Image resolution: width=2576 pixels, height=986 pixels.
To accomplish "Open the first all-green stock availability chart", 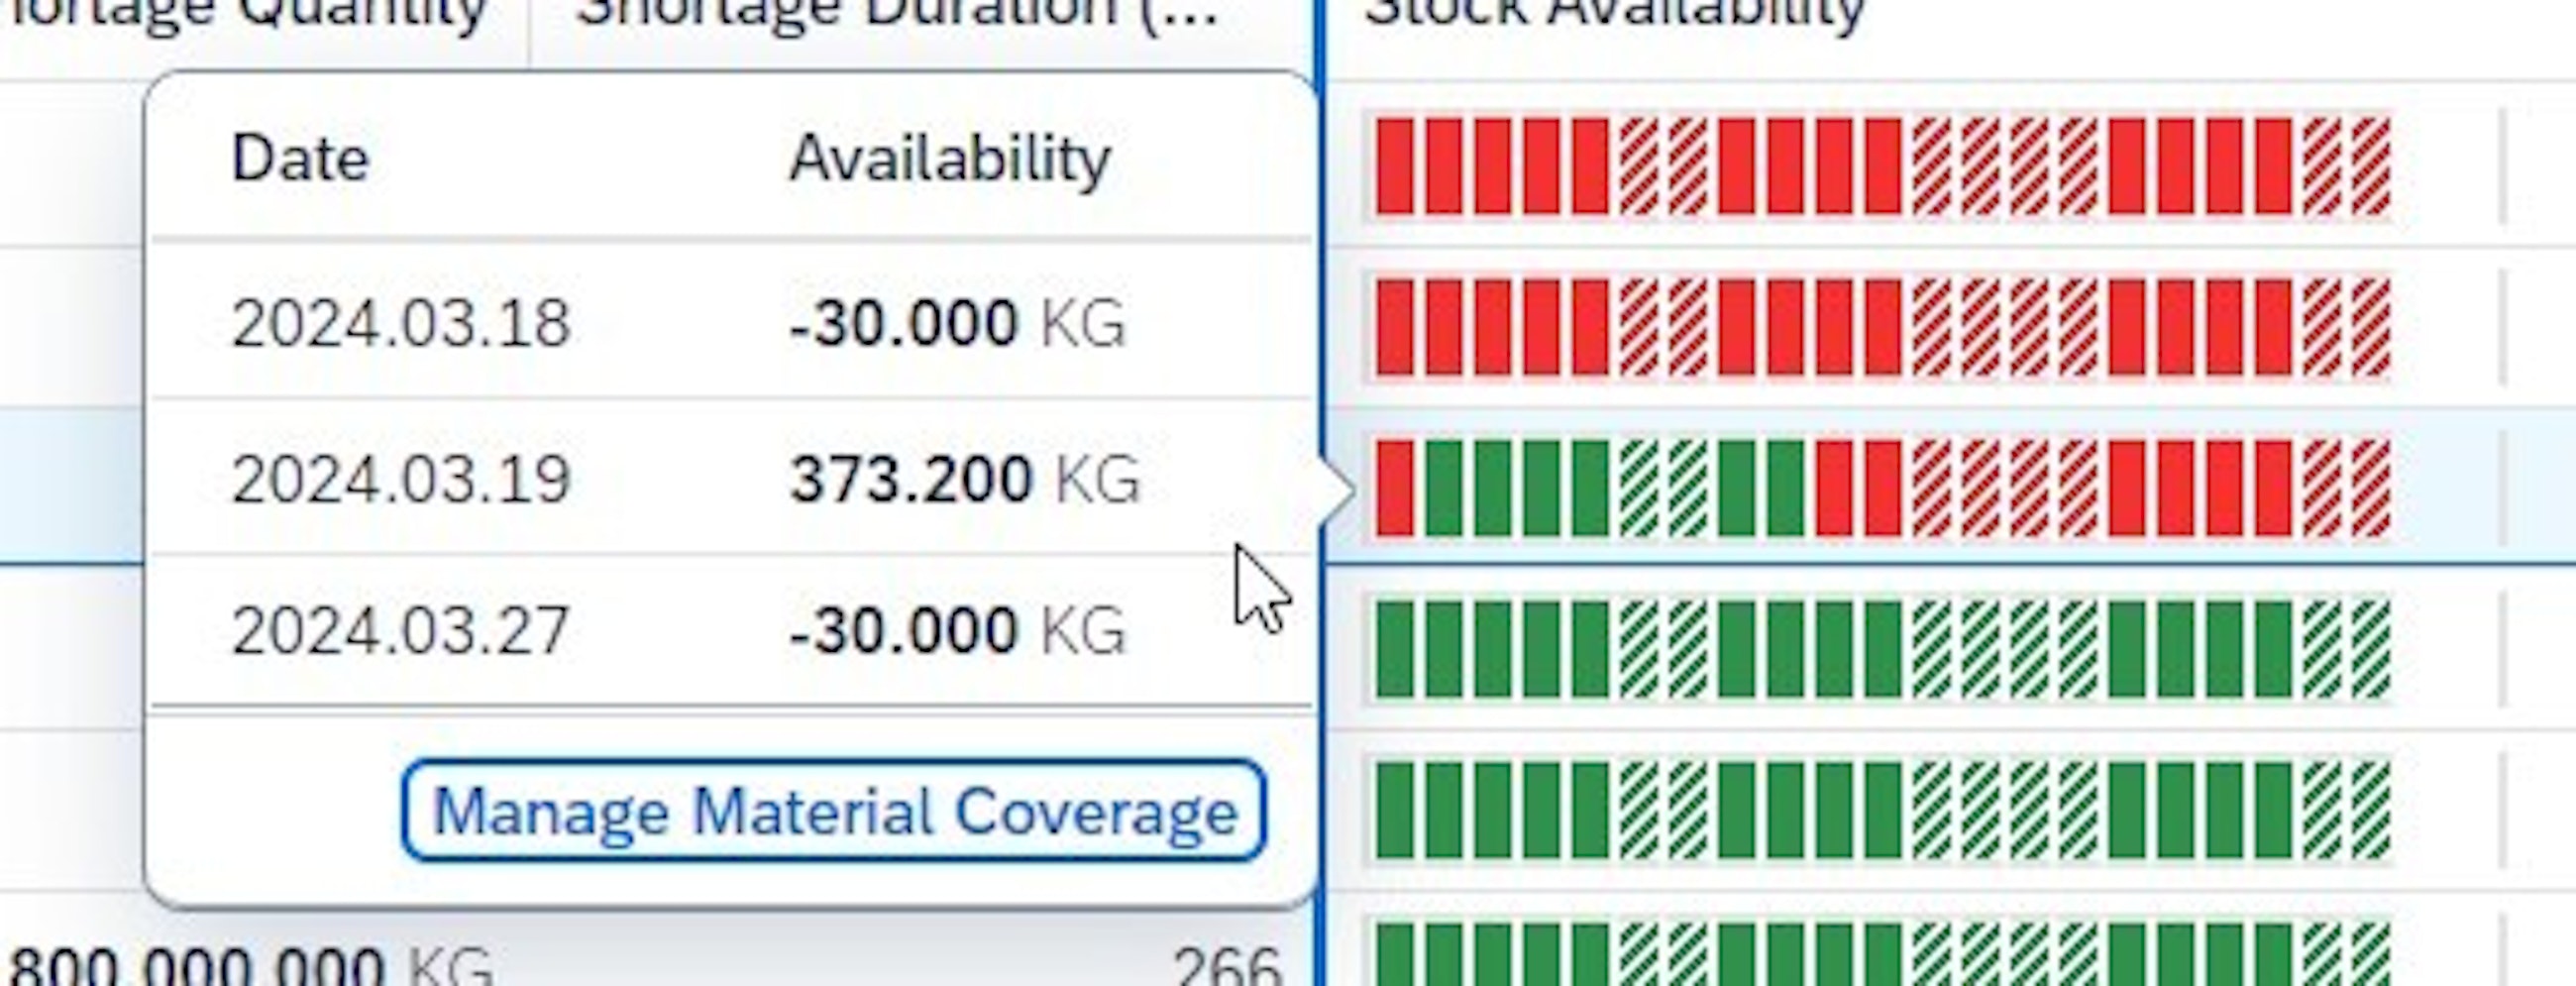I will pos(1882,649).
